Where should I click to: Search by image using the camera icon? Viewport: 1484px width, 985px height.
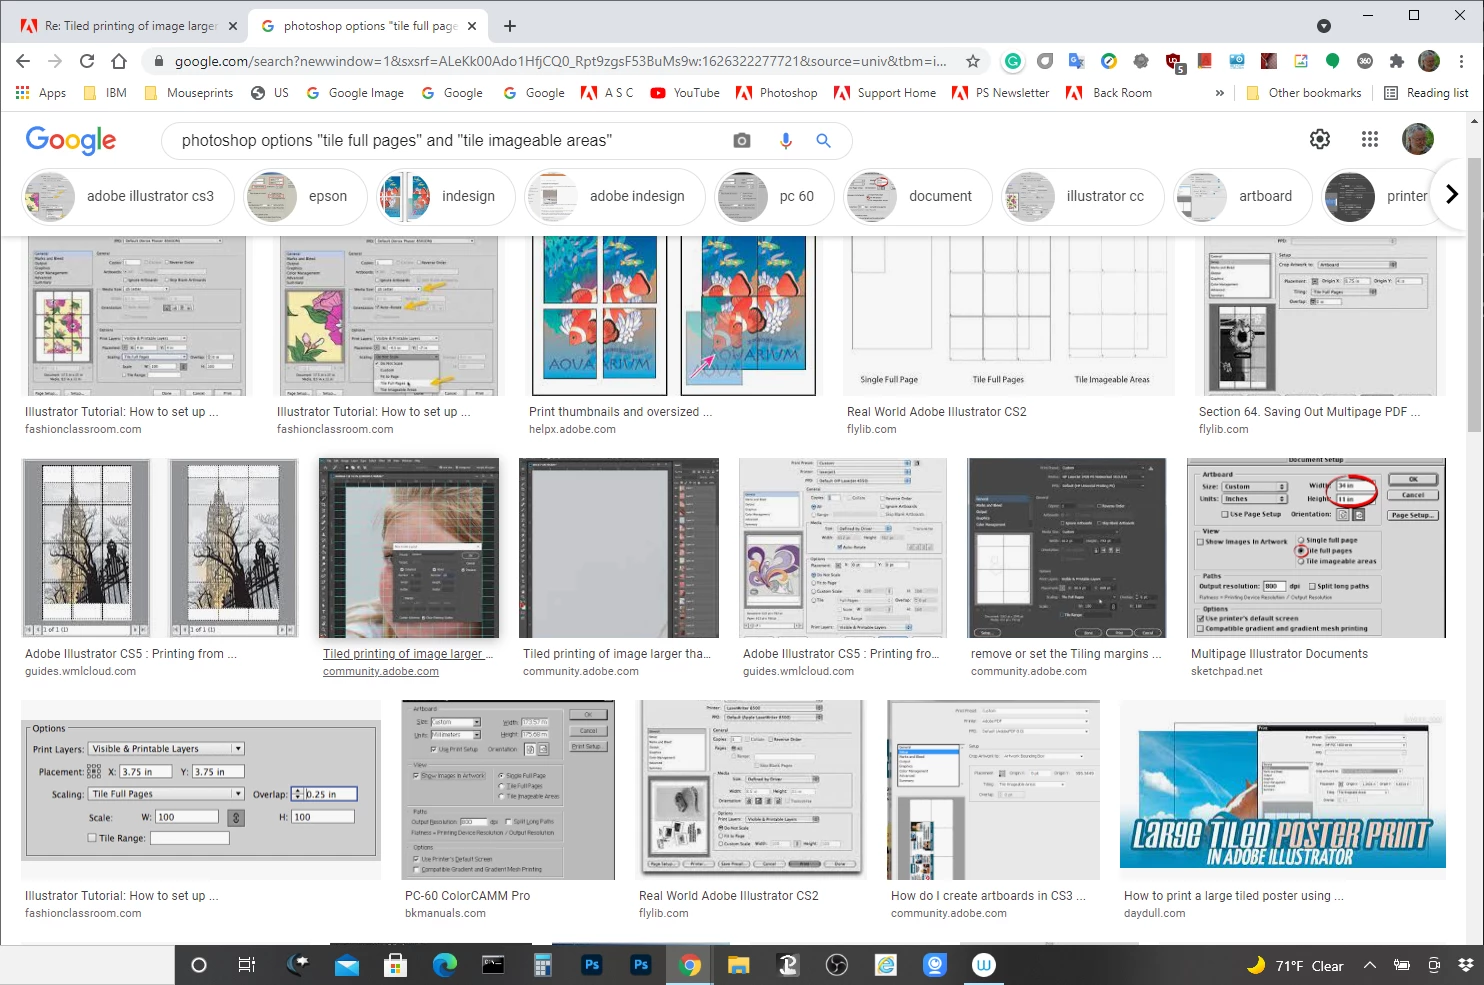(742, 141)
